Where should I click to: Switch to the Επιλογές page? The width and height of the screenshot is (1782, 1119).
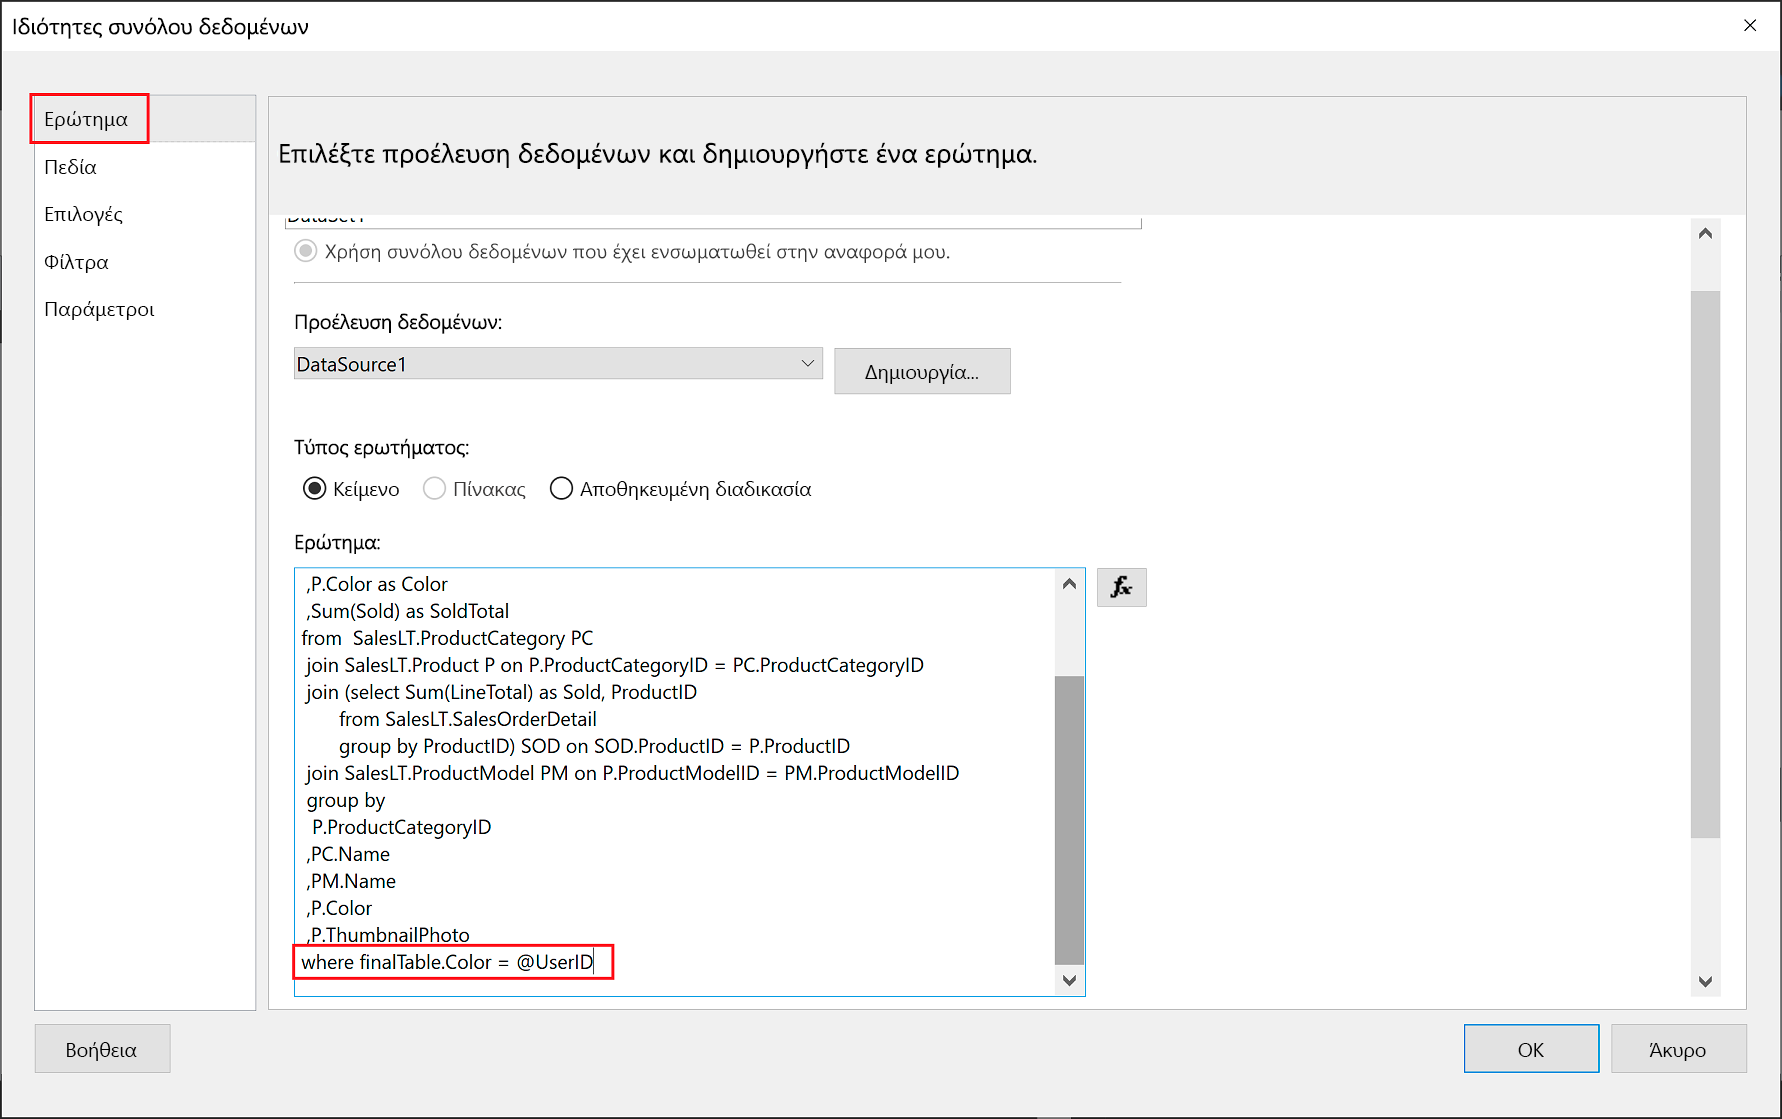click(83, 214)
